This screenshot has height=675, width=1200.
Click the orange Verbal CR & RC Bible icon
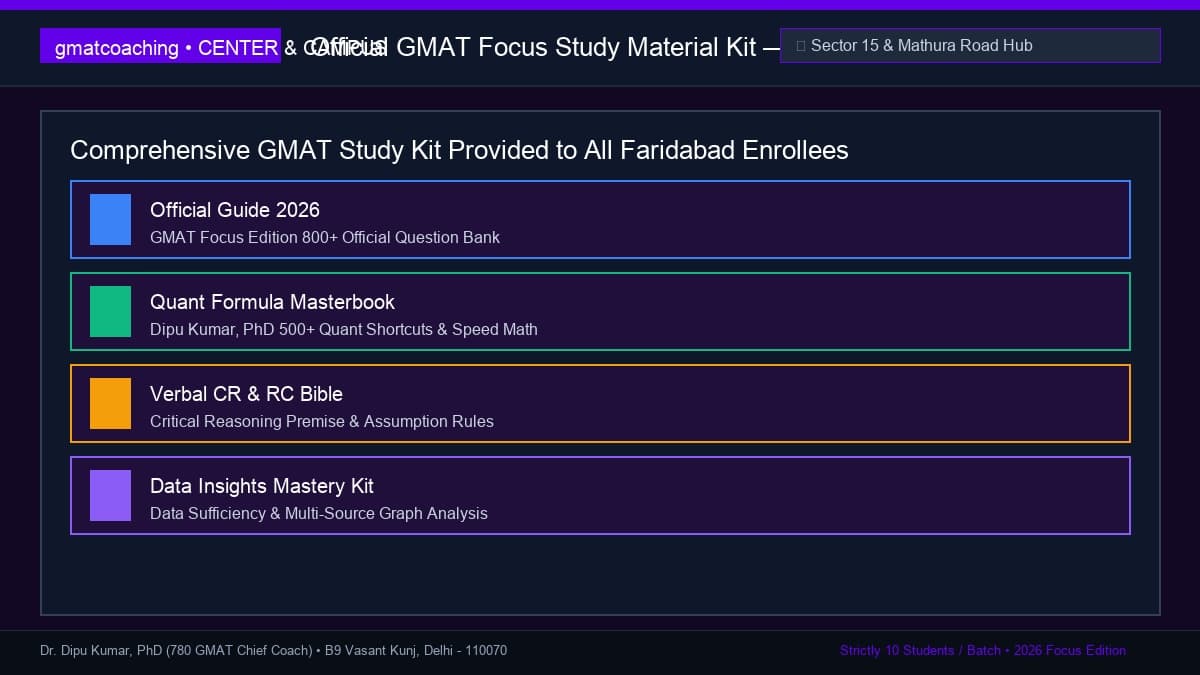pyautogui.click(x=110, y=403)
